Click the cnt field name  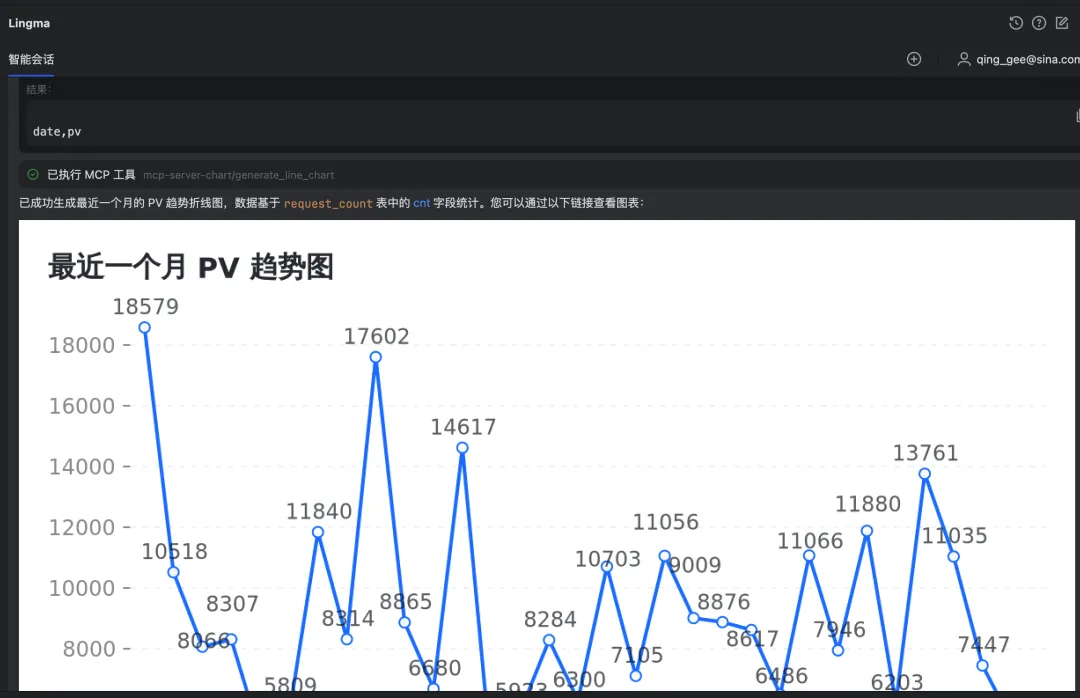point(422,203)
